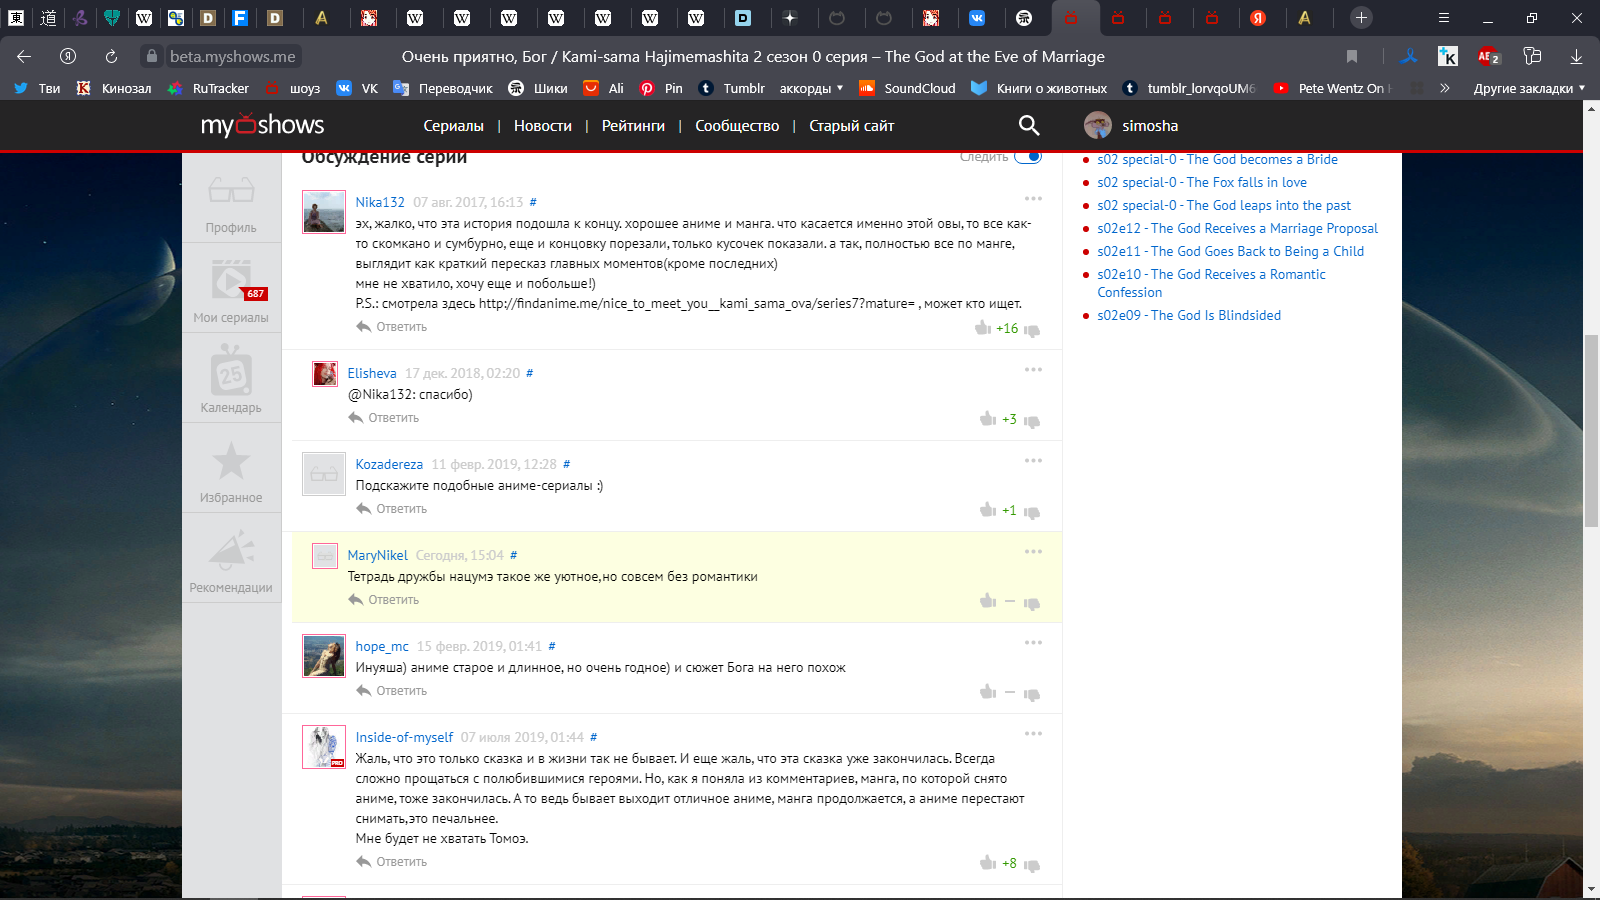Open special The Fox falls in love
Viewport: 1600px width, 900px height.
(1202, 182)
